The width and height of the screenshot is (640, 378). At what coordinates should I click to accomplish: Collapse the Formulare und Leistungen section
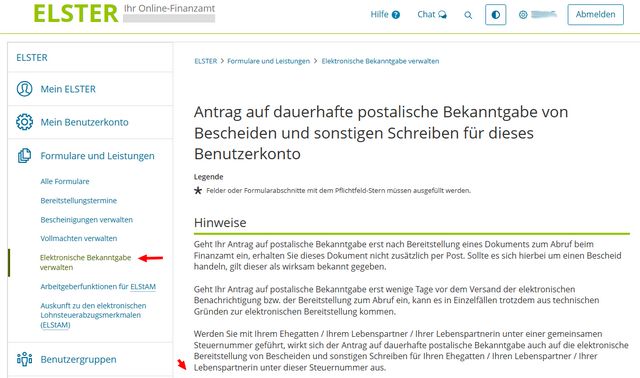(97, 156)
